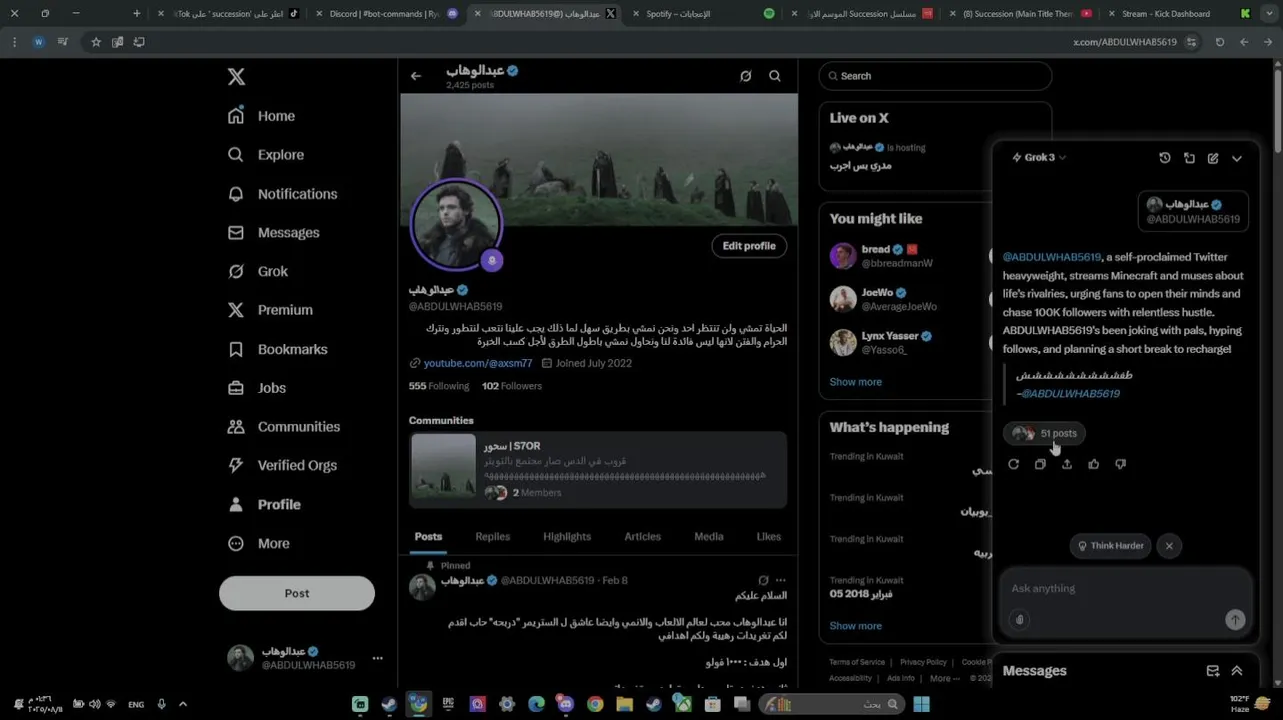This screenshot has width=1283, height=720.
Task: Open Jobs from the sidebar
Action: point(256,388)
